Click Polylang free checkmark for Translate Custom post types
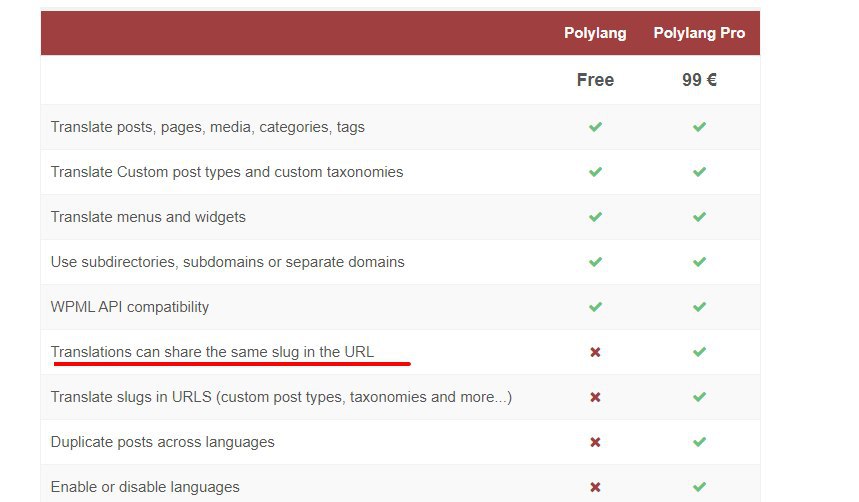This screenshot has width=859, height=502. tap(595, 172)
